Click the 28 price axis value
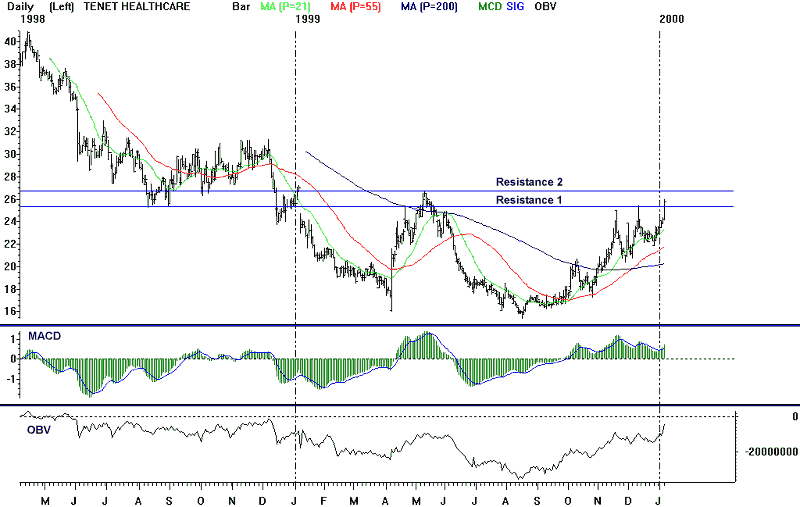The width and height of the screenshot is (800, 507). [10, 176]
